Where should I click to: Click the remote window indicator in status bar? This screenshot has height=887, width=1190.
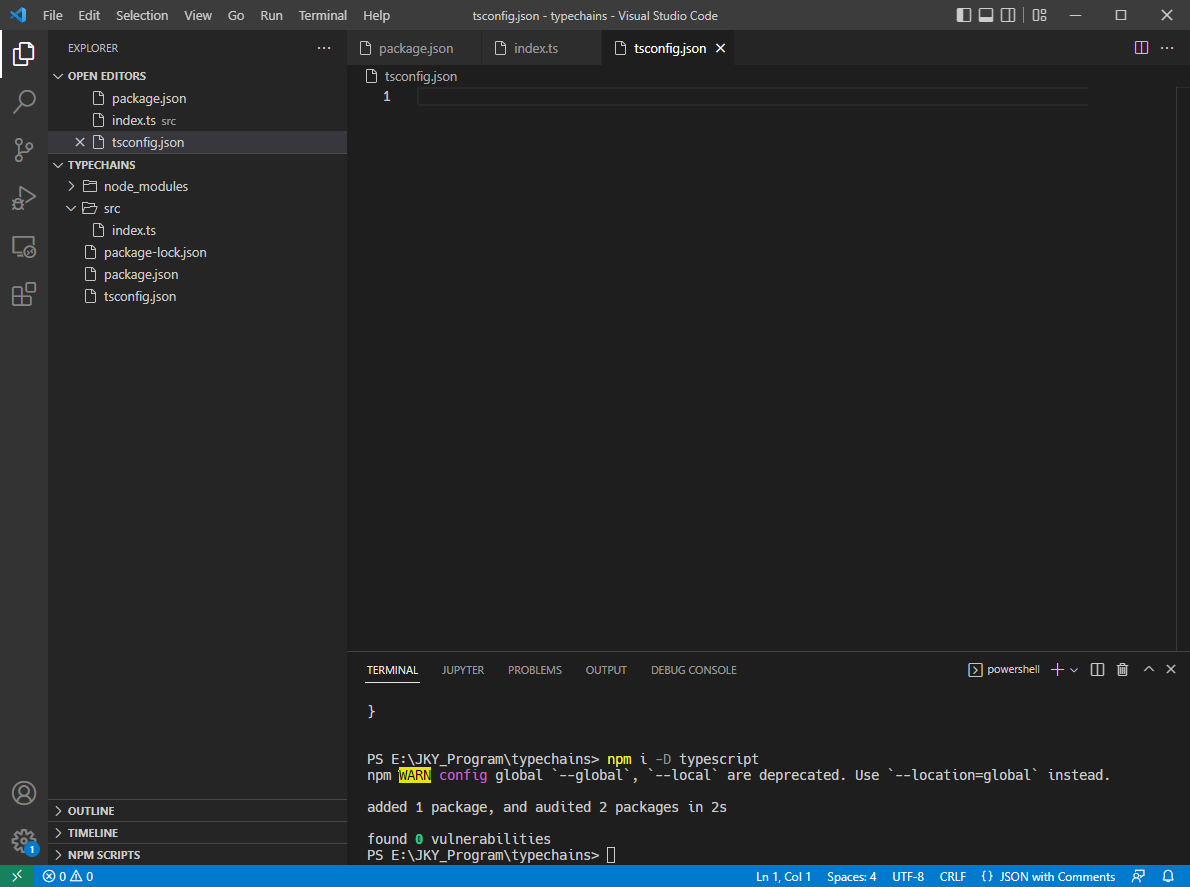[17, 876]
